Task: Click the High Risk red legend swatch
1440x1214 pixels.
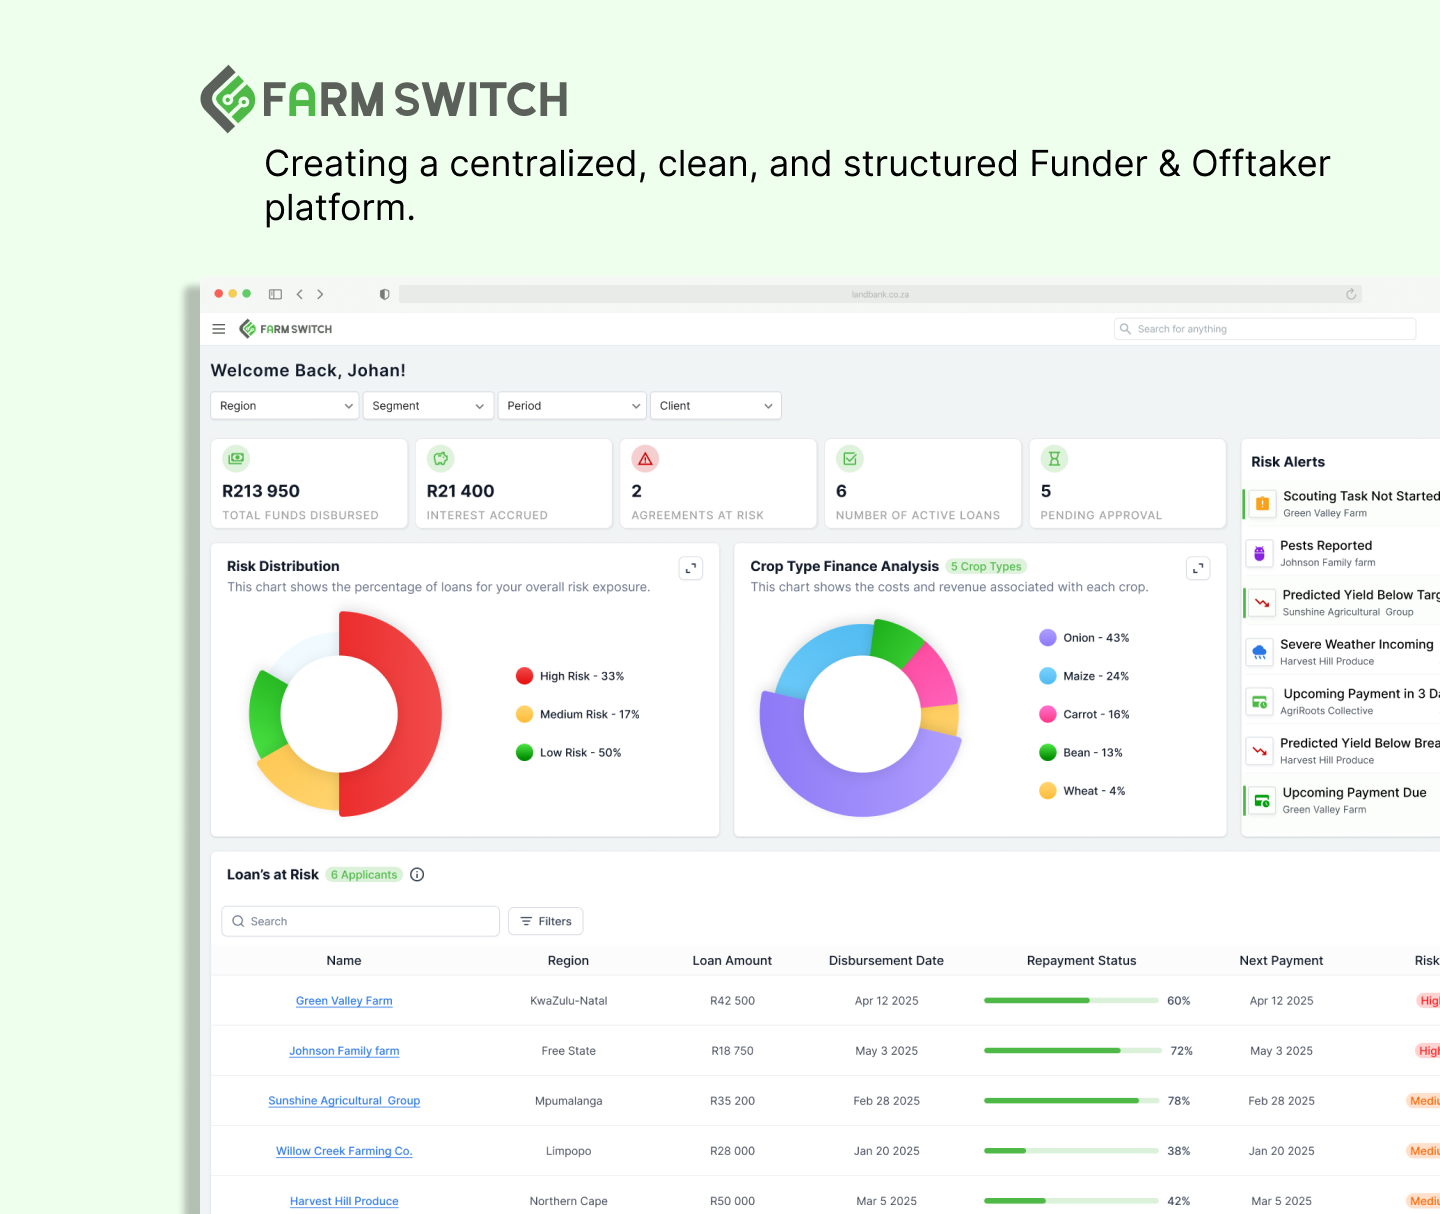Action: 524,676
